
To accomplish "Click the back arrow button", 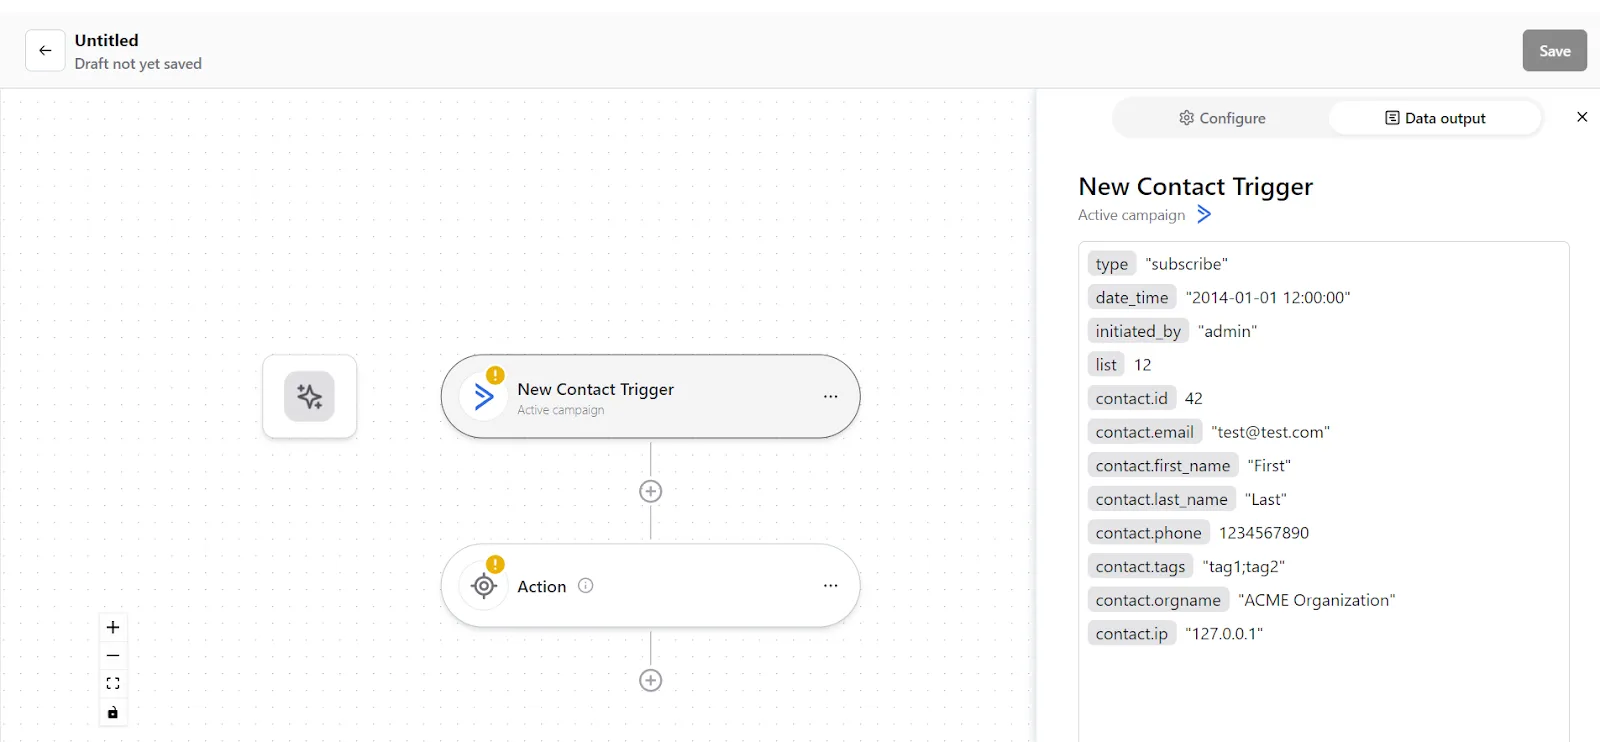I will pyautogui.click(x=45, y=50).
